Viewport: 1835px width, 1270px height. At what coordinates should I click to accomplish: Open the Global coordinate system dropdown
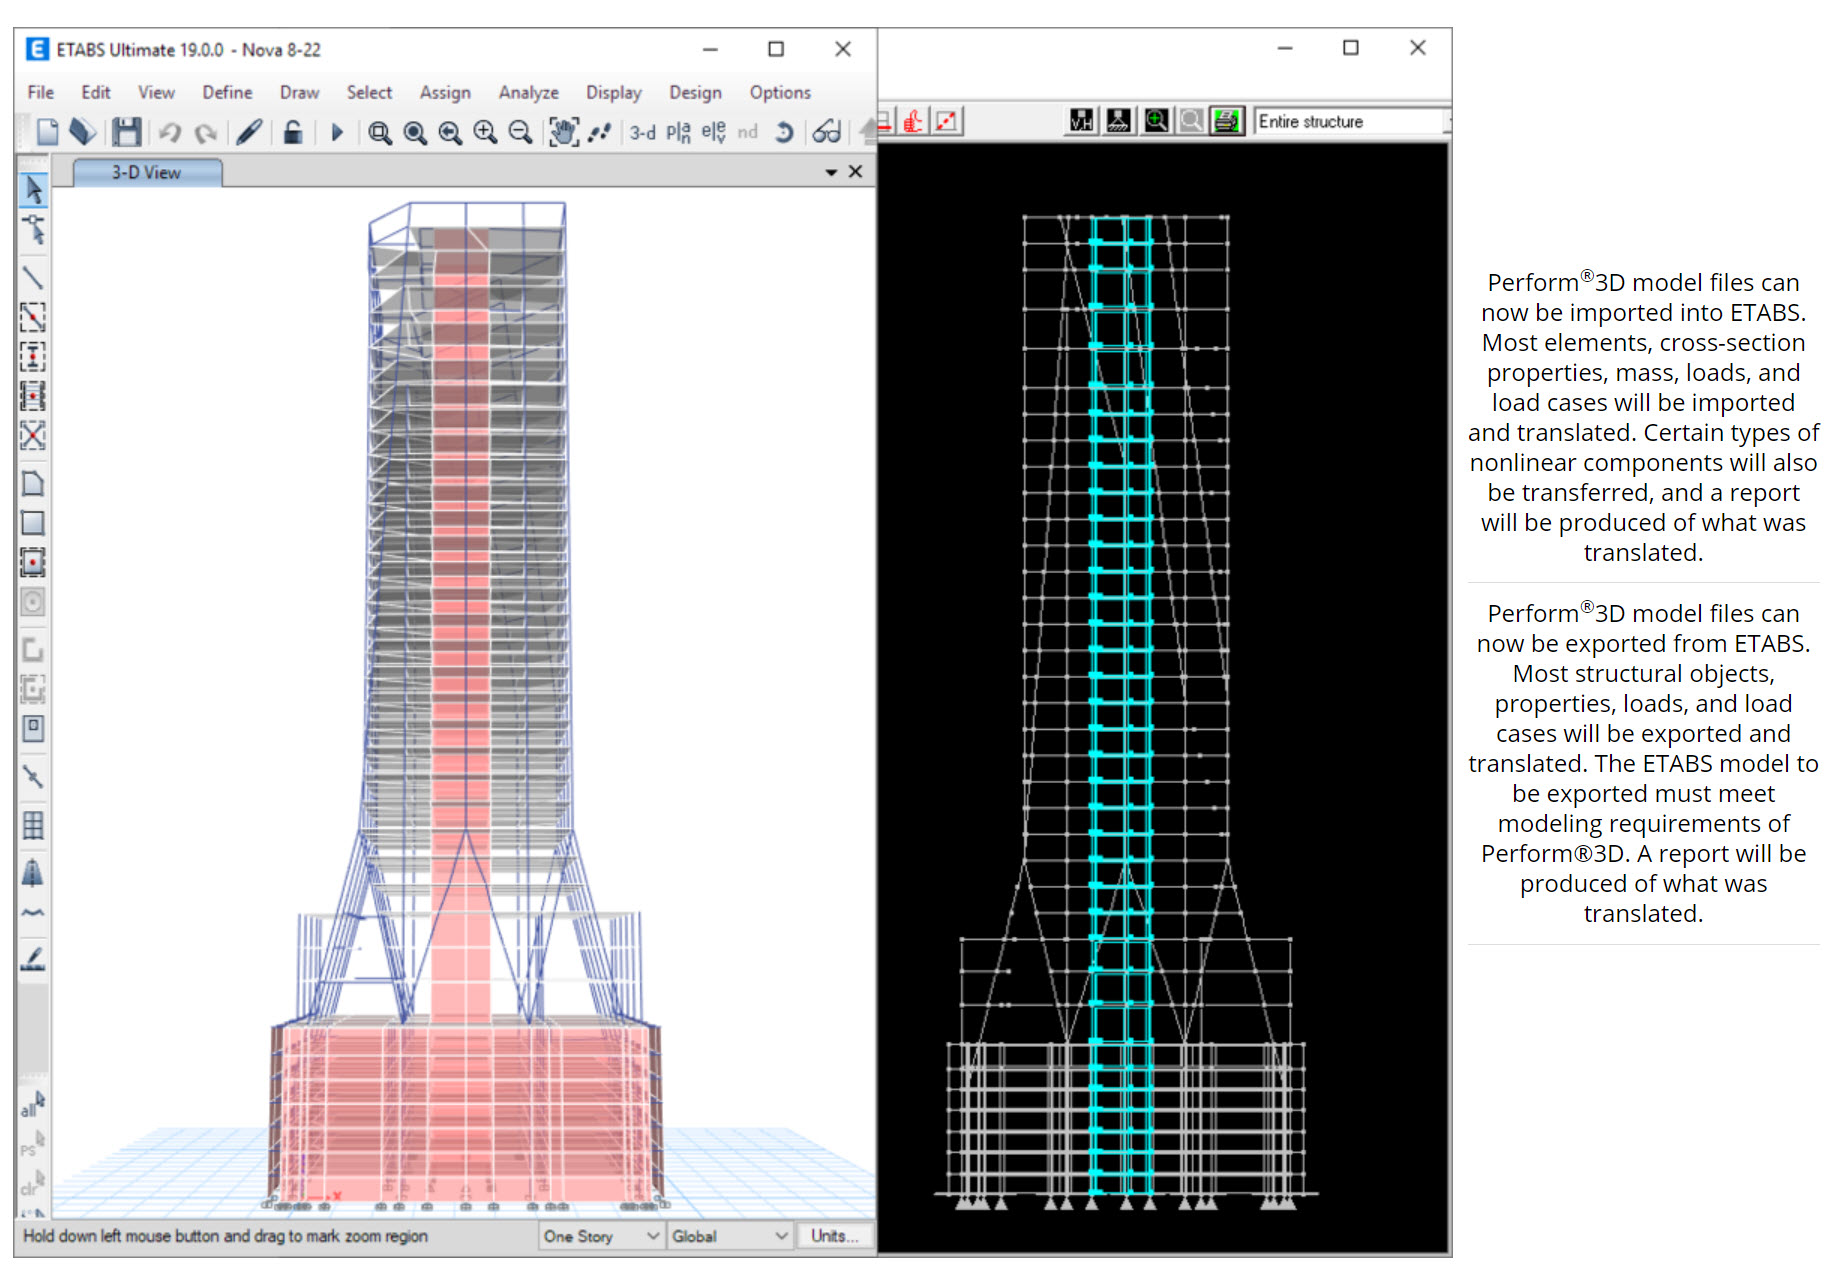tap(731, 1236)
